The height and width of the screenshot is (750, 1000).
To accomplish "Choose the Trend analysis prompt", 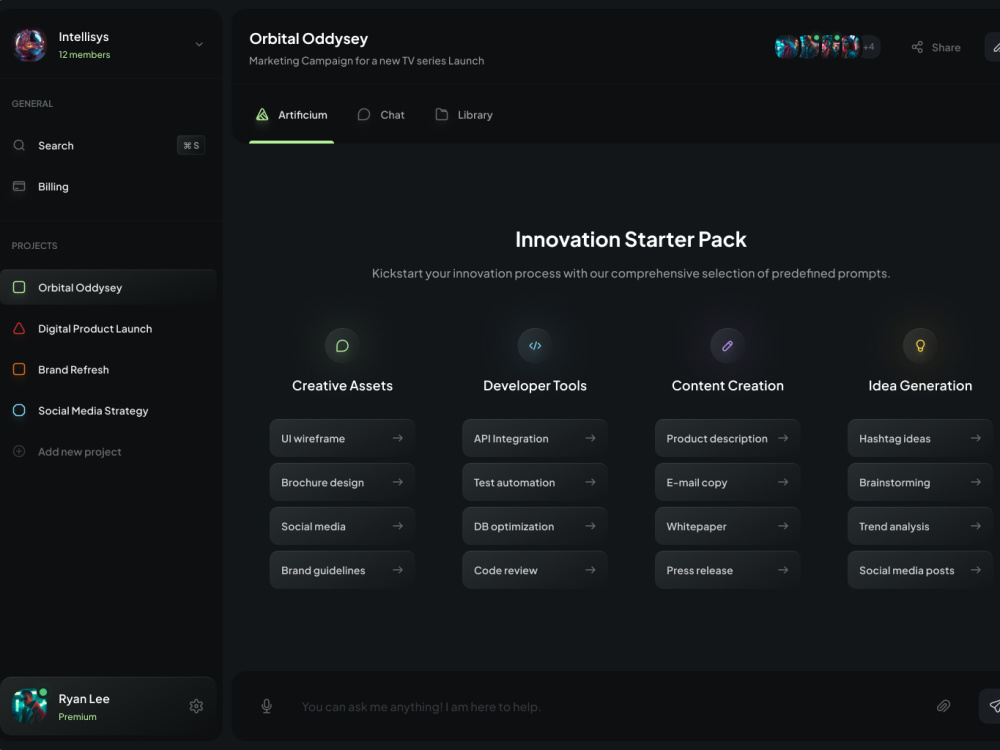I will (x=920, y=526).
